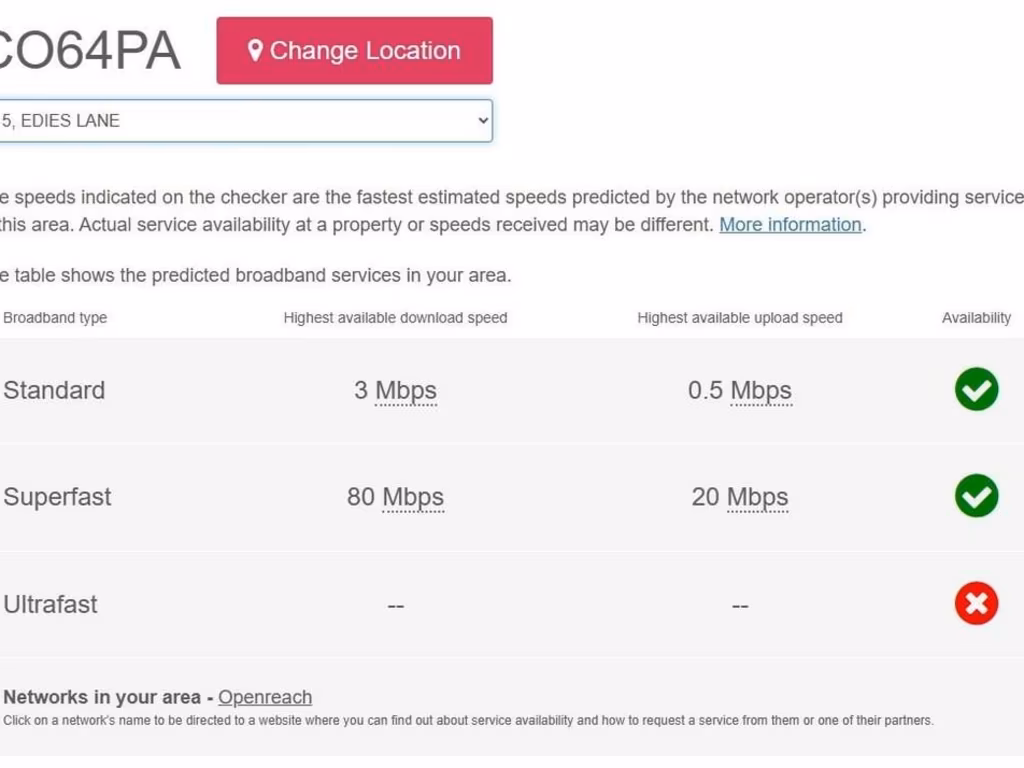1024x768 pixels.
Task: Click the Openreach network link
Action: pos(265,697)
